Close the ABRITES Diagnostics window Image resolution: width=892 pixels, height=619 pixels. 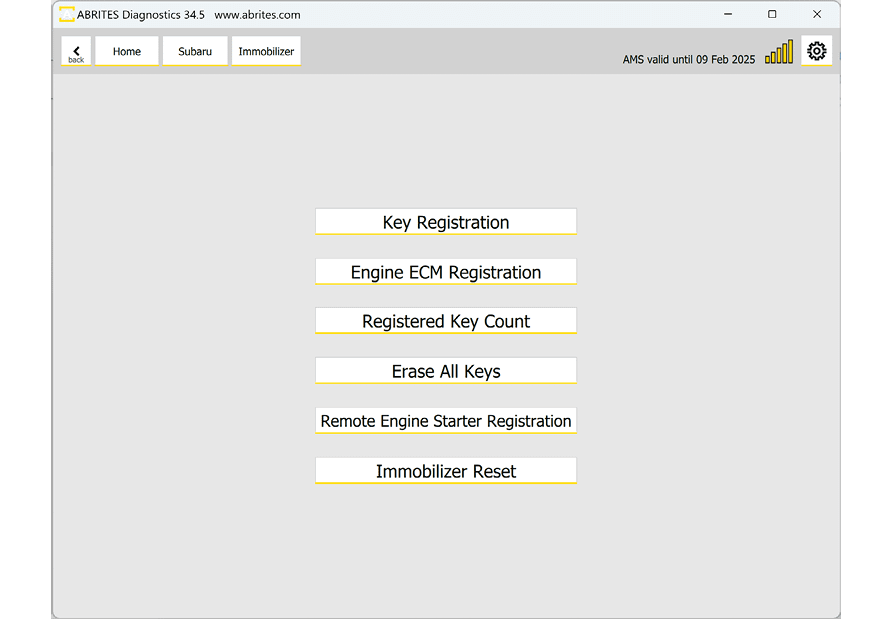pyautogui.click(x=817, y=14)
